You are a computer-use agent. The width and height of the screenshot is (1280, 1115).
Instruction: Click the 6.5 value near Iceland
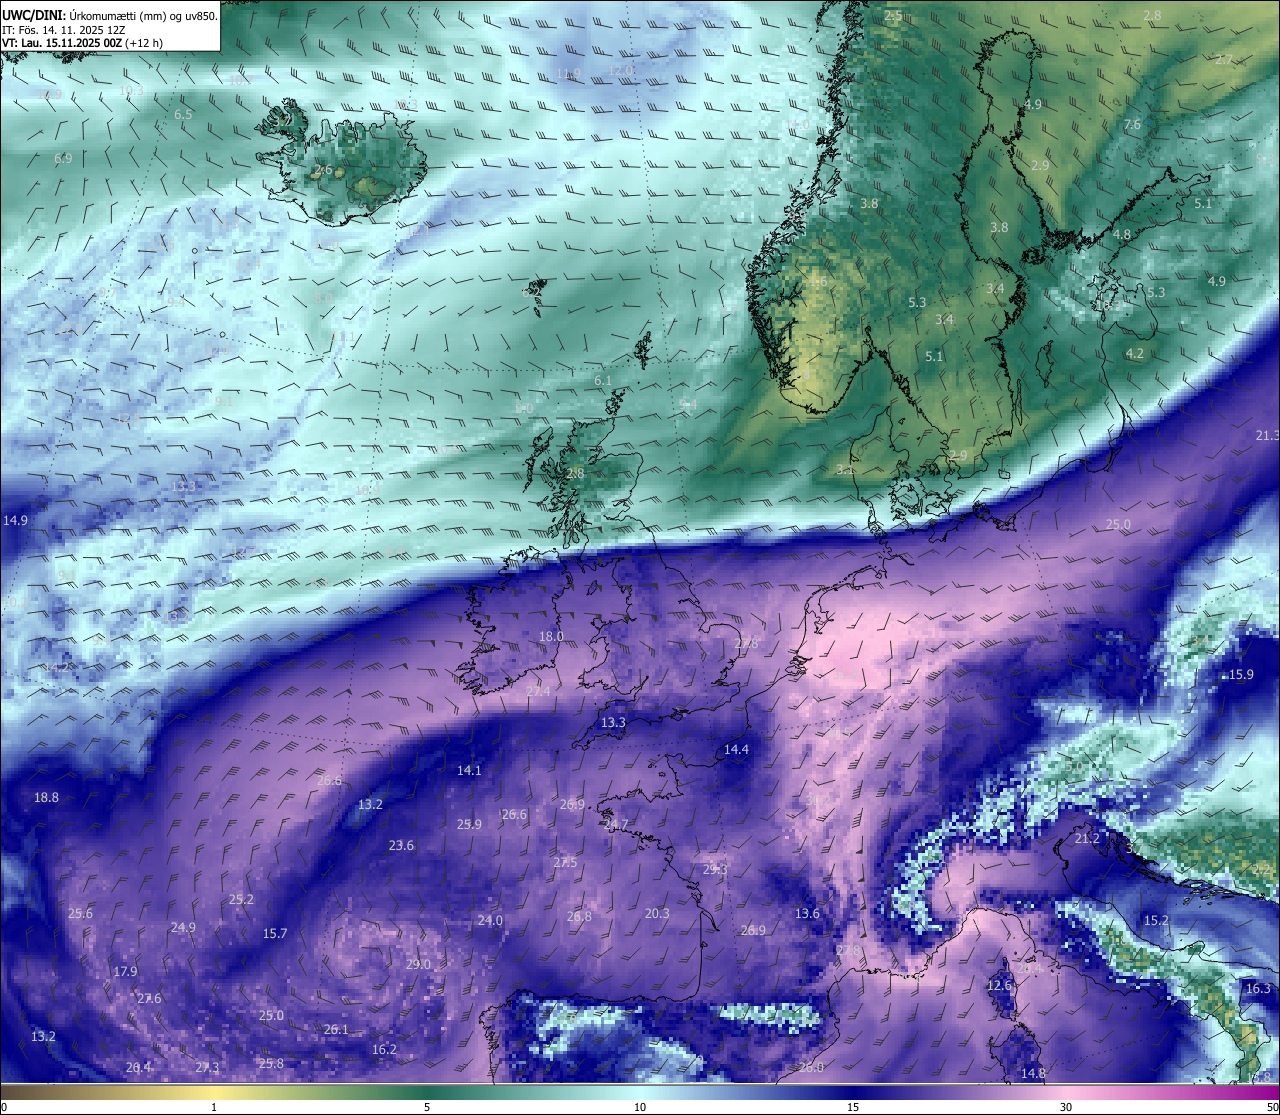(183, 115)
